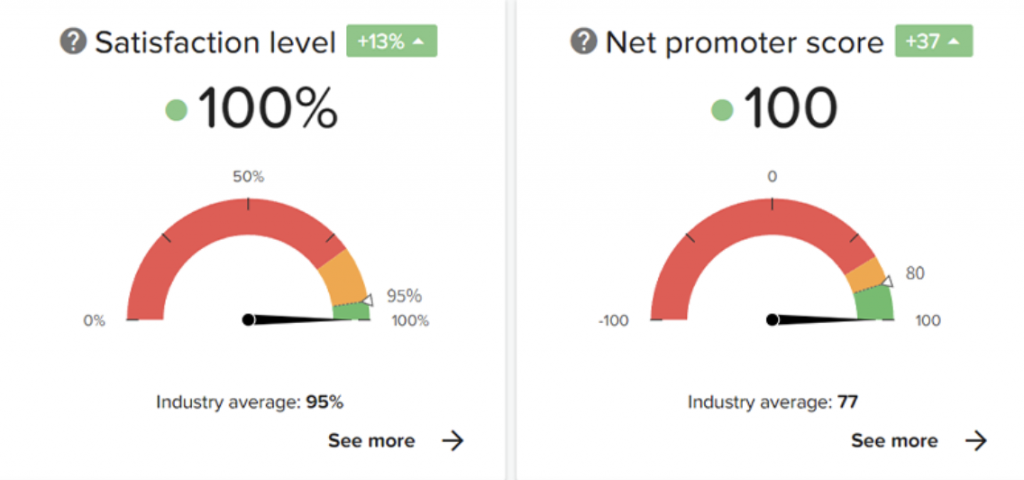
Task: Click the green dot beside 100% satisfaction
Action: (177, 110)
